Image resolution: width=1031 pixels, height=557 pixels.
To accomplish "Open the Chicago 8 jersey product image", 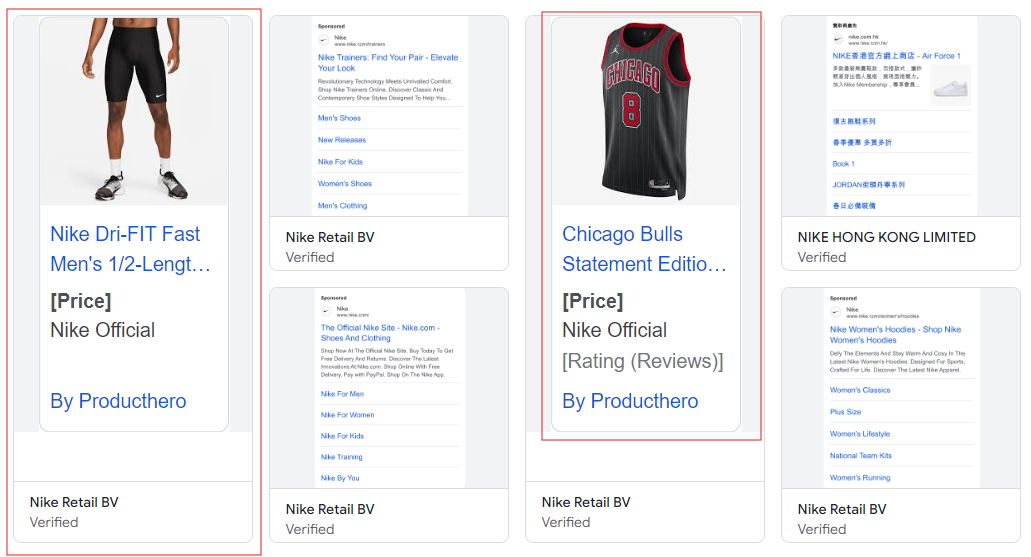I will click(x=646, y=110).
